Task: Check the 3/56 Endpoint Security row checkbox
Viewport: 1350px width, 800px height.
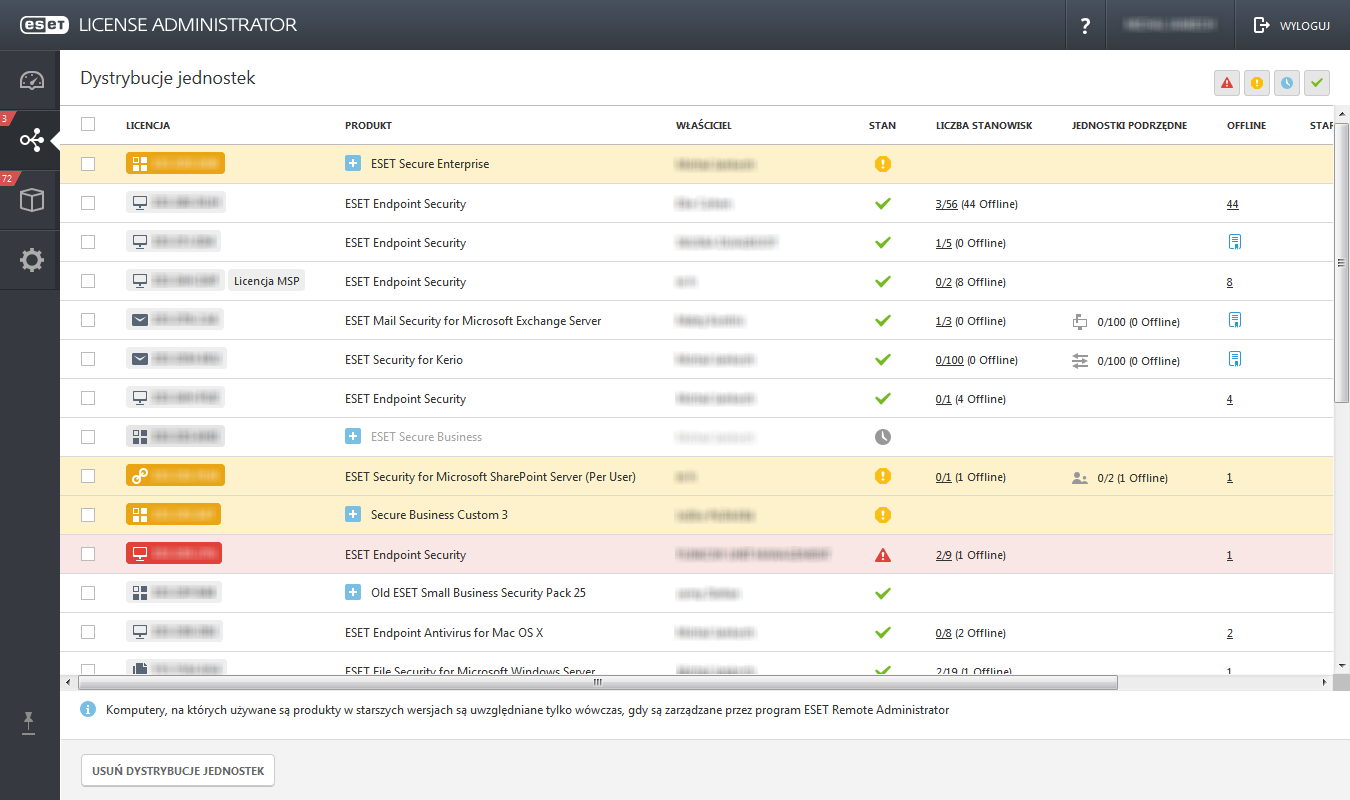Action: click(88, 203)
